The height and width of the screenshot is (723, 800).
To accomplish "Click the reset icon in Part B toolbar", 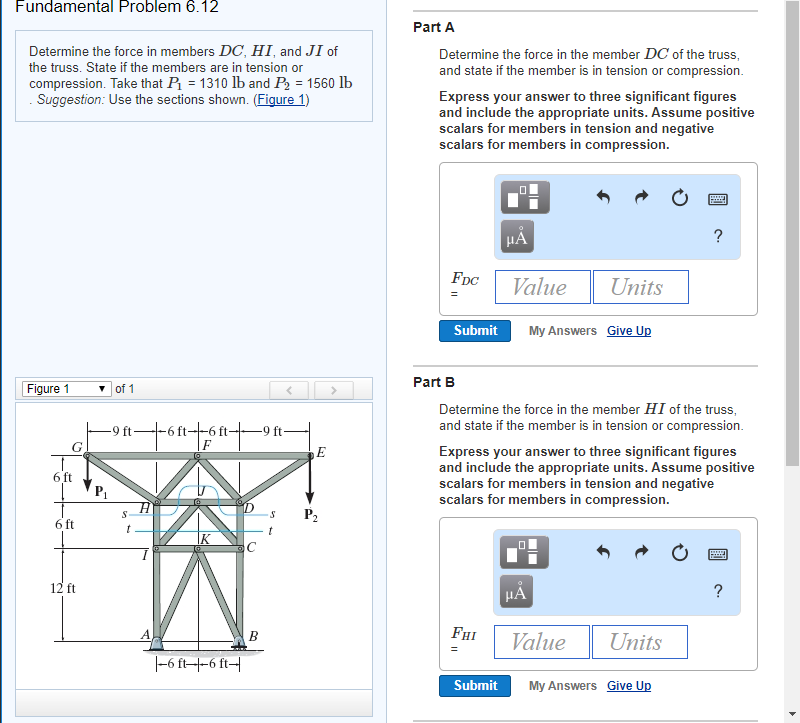I will (679, 552).
